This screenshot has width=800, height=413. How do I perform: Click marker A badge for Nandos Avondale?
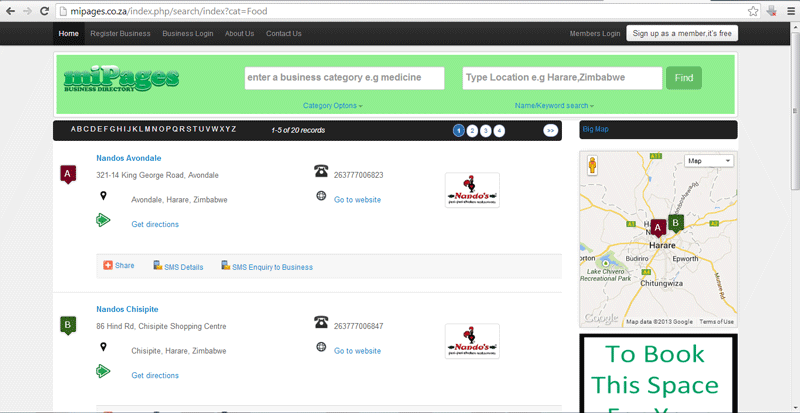[x=68, y=174]
